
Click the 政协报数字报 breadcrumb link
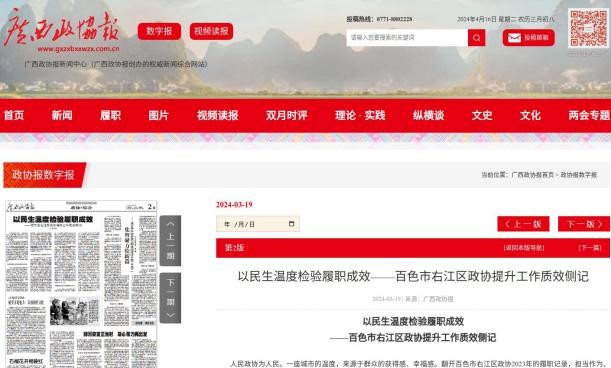[x=579, y=175]
